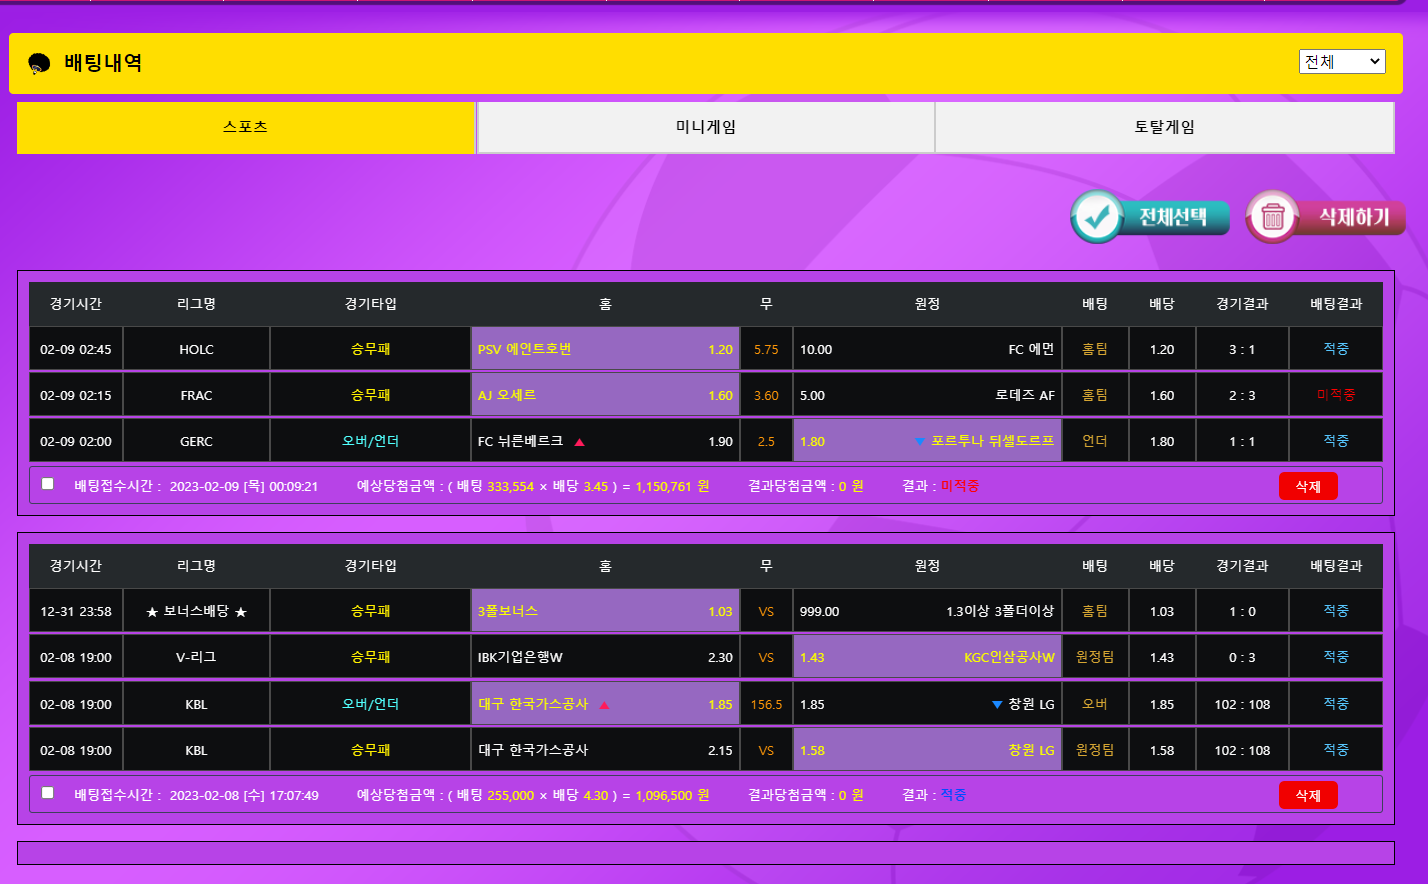1428x884 pixels.
Task: Click red up arrow beside 대구 한국가스공사
Action: coord(604,705)
